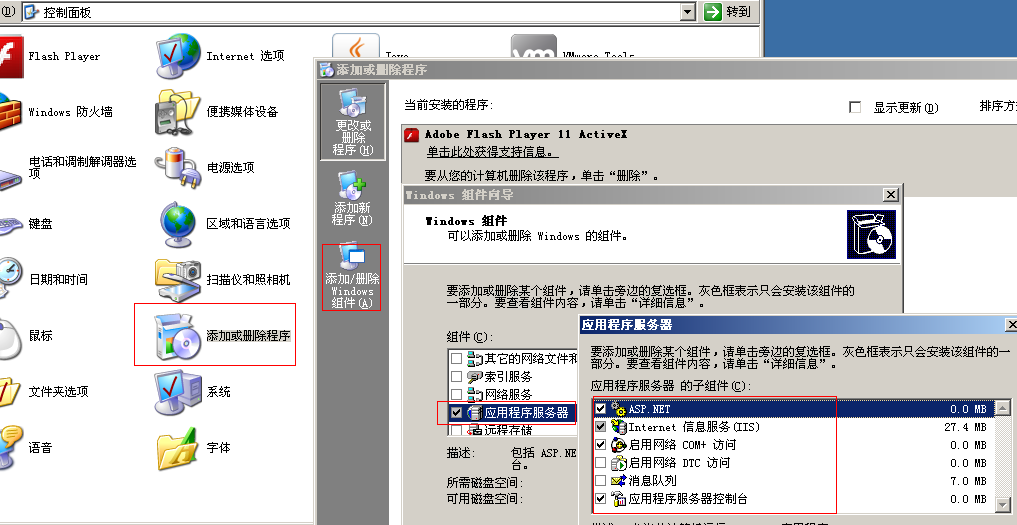Image resolution: width=1017 pixels, height=525 pixels.
Task: Select 网络服务 list item text
Action: point(508,394)
